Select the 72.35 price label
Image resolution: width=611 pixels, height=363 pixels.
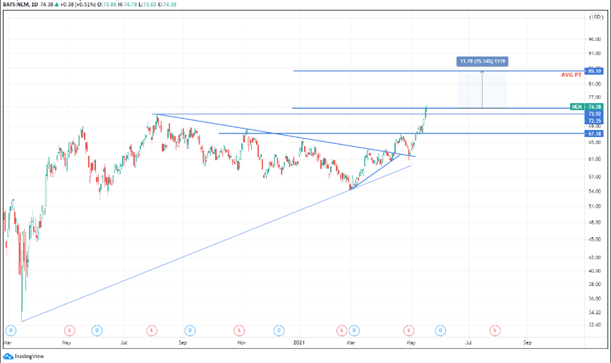pyautogui.click(x=594, y=121)
